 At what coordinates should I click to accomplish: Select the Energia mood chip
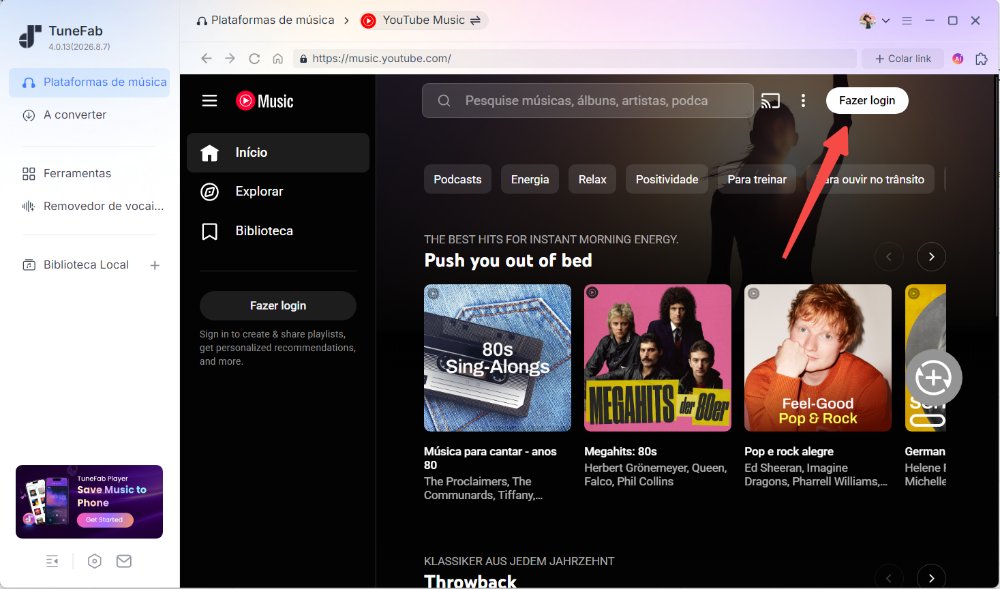pyautogui.click(x=530, y=179)
